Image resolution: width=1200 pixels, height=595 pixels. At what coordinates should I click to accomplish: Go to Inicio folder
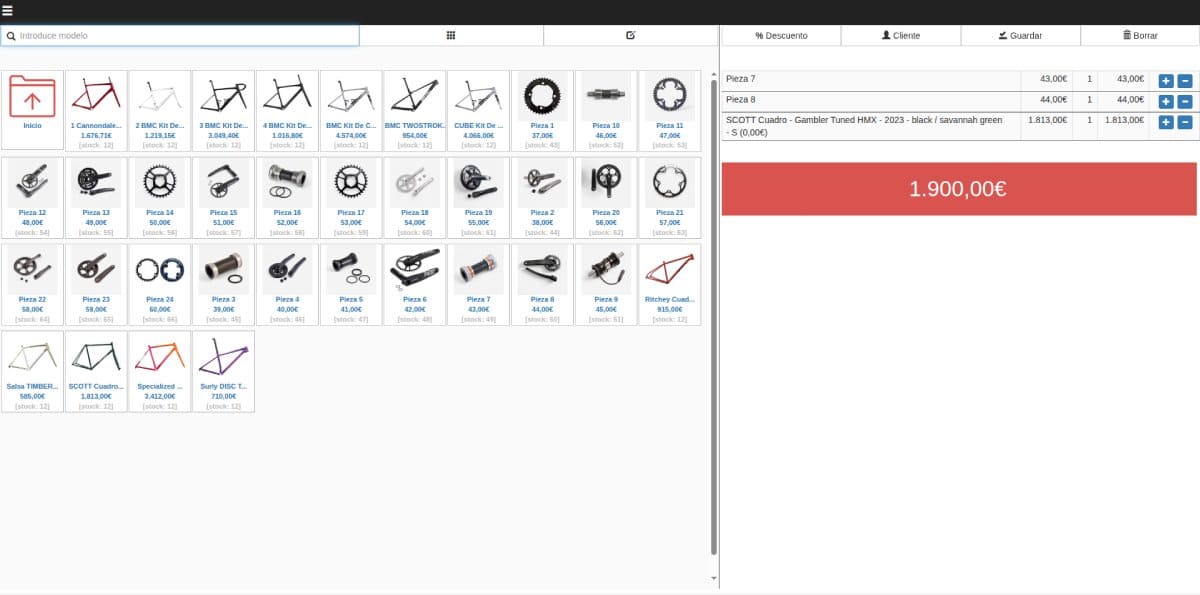33,110
